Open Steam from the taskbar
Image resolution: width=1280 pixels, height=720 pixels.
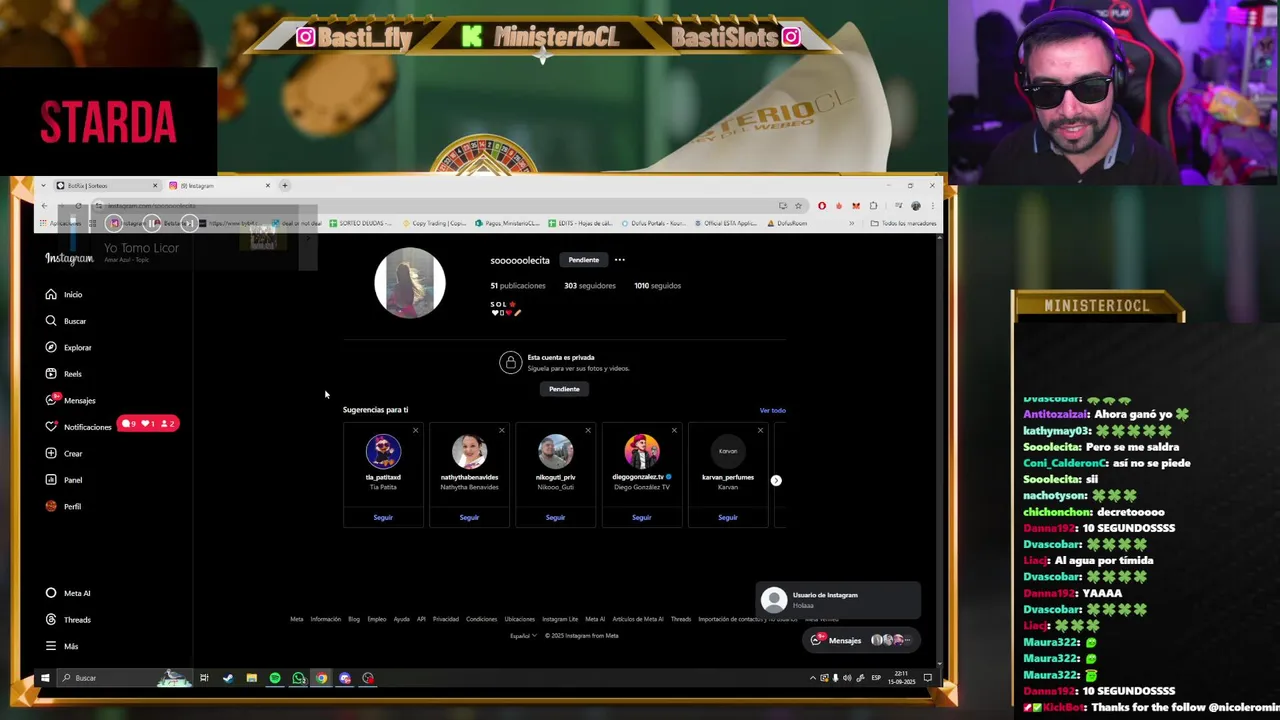pyautogui.click(x=228, y=678)
